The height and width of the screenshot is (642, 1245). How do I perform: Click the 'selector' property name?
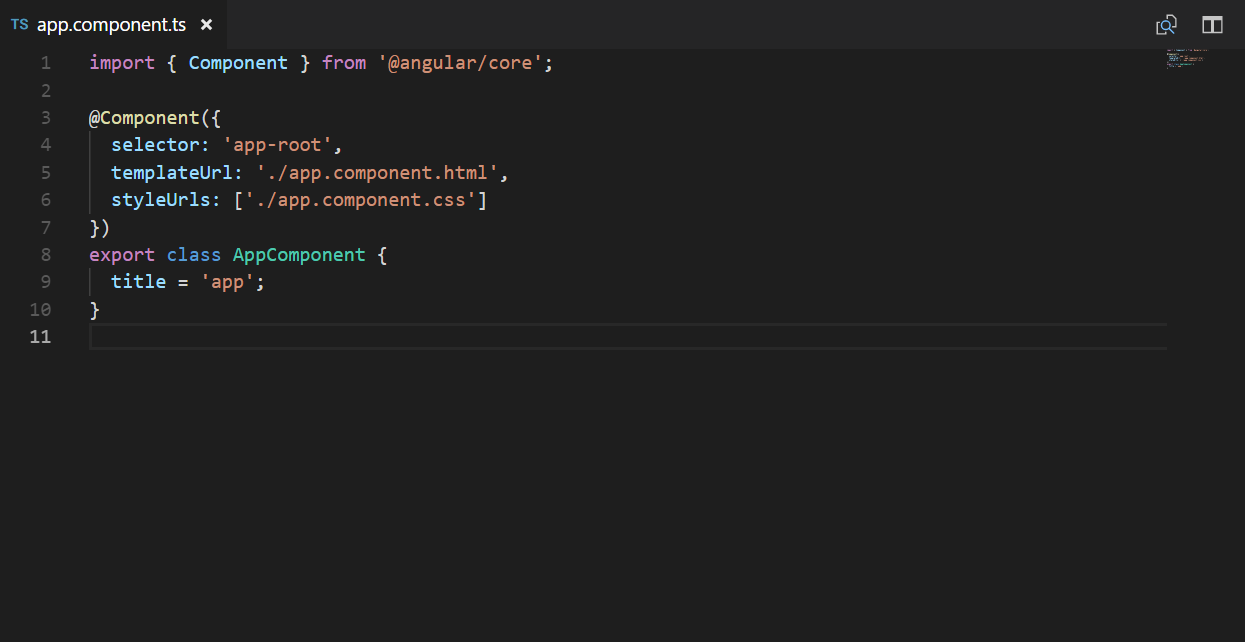click(x=155, y=145)
